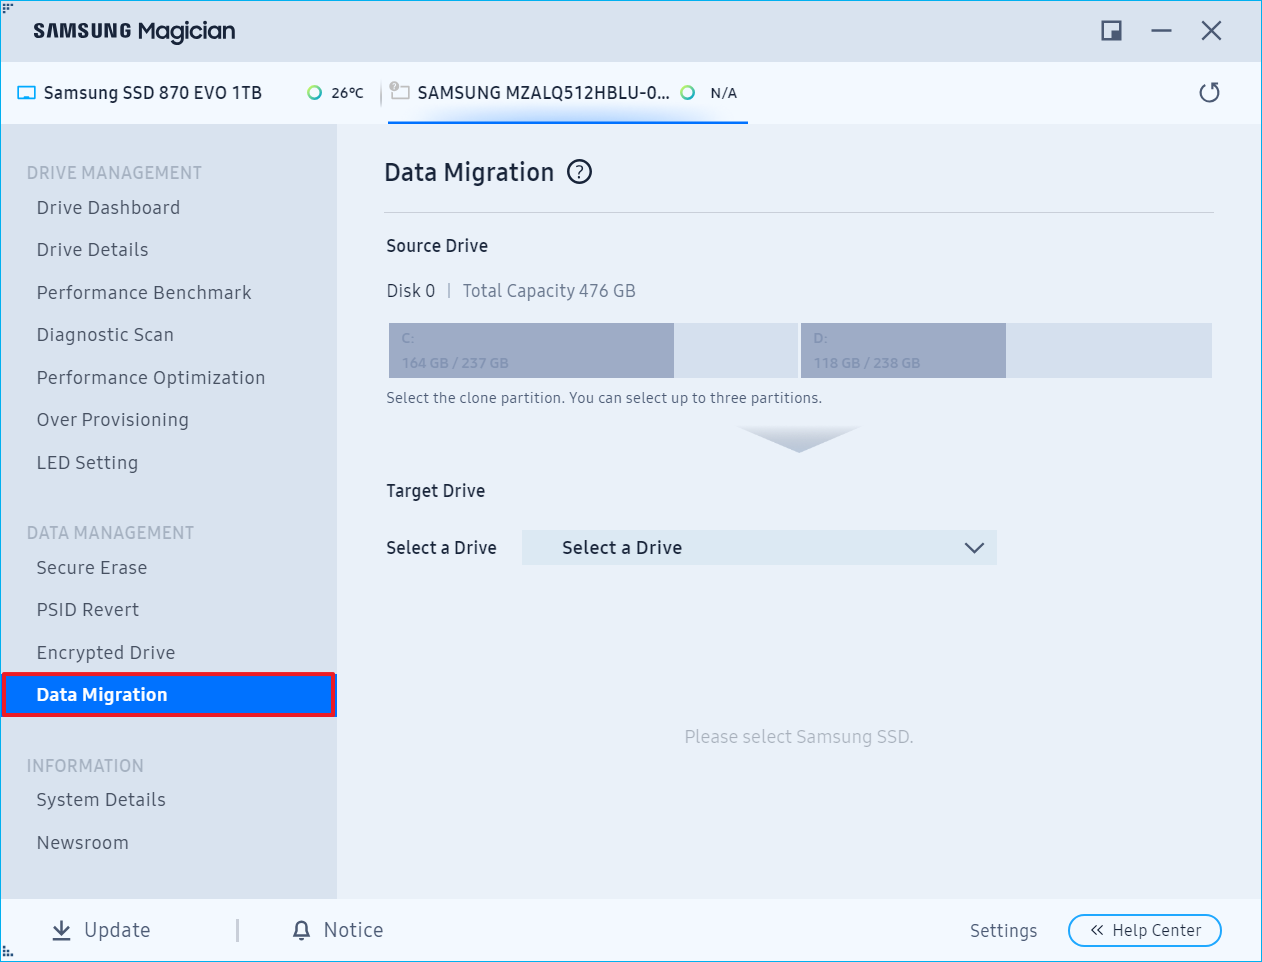
Task: Click the Notice bell icon
Action: tap(301, 930)
